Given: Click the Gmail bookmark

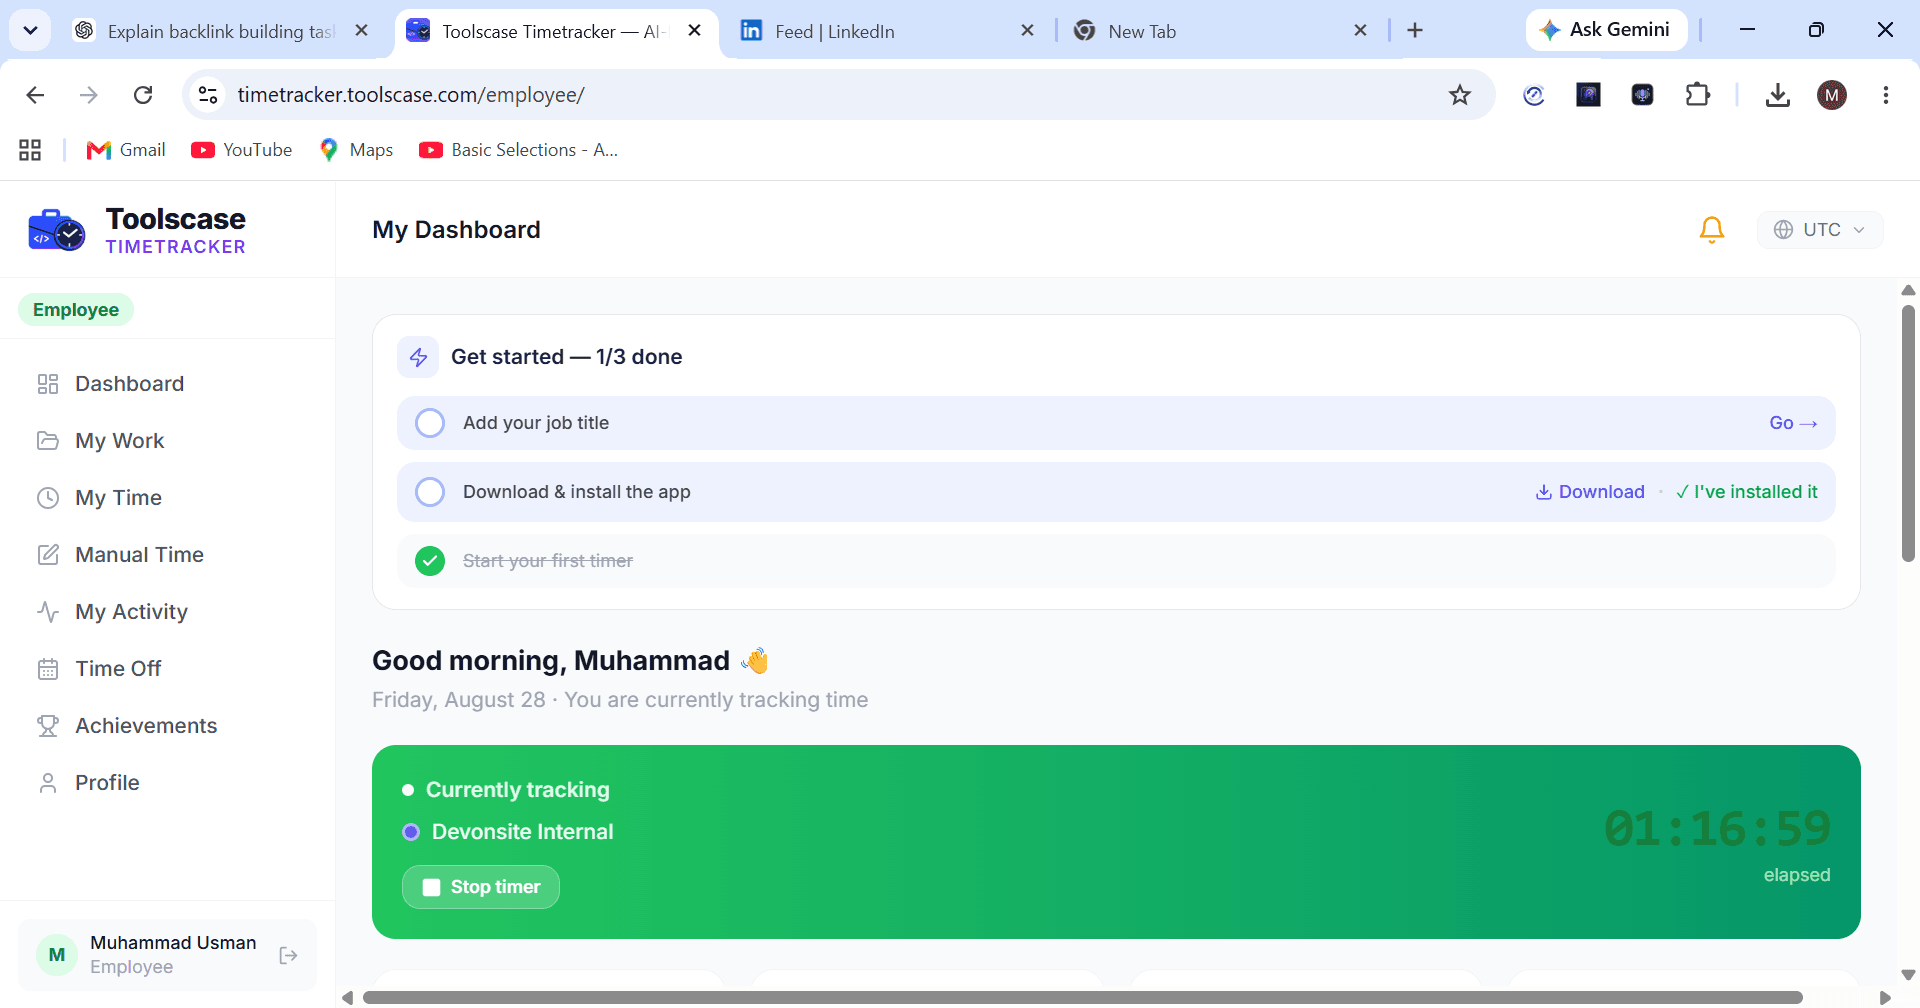Looking at the screenshot, I should (x=126, y=150).
